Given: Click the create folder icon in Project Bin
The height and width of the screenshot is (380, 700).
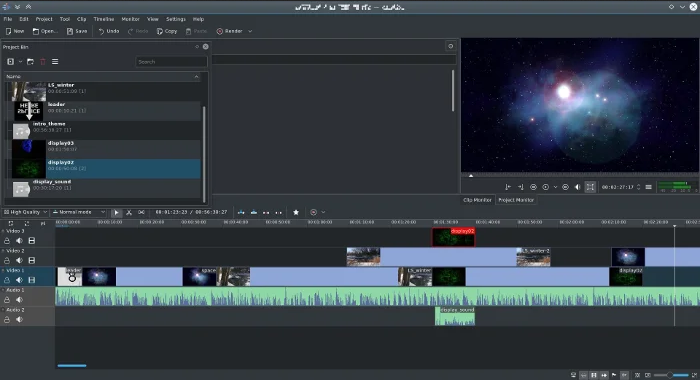Looking at the screenshot, I should point(30,62).
